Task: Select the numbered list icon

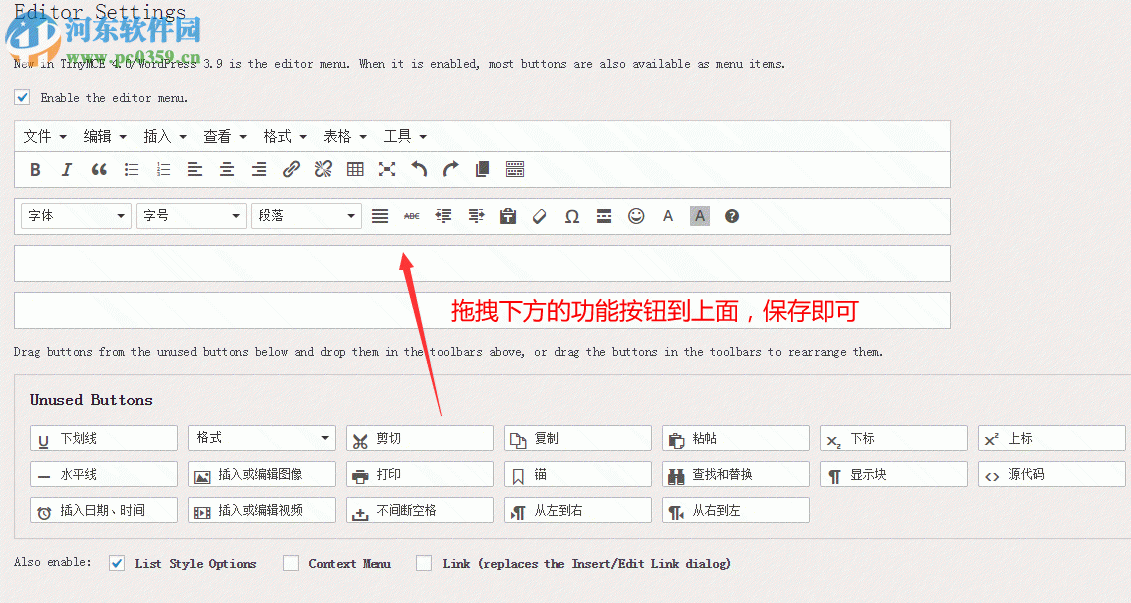Action: point(163,169)
